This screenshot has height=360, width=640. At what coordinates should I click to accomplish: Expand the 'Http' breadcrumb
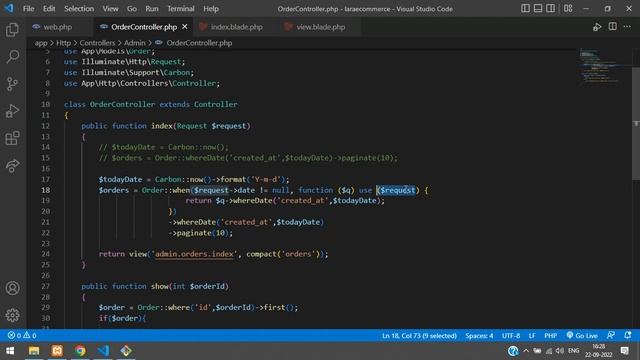point(63,43)
